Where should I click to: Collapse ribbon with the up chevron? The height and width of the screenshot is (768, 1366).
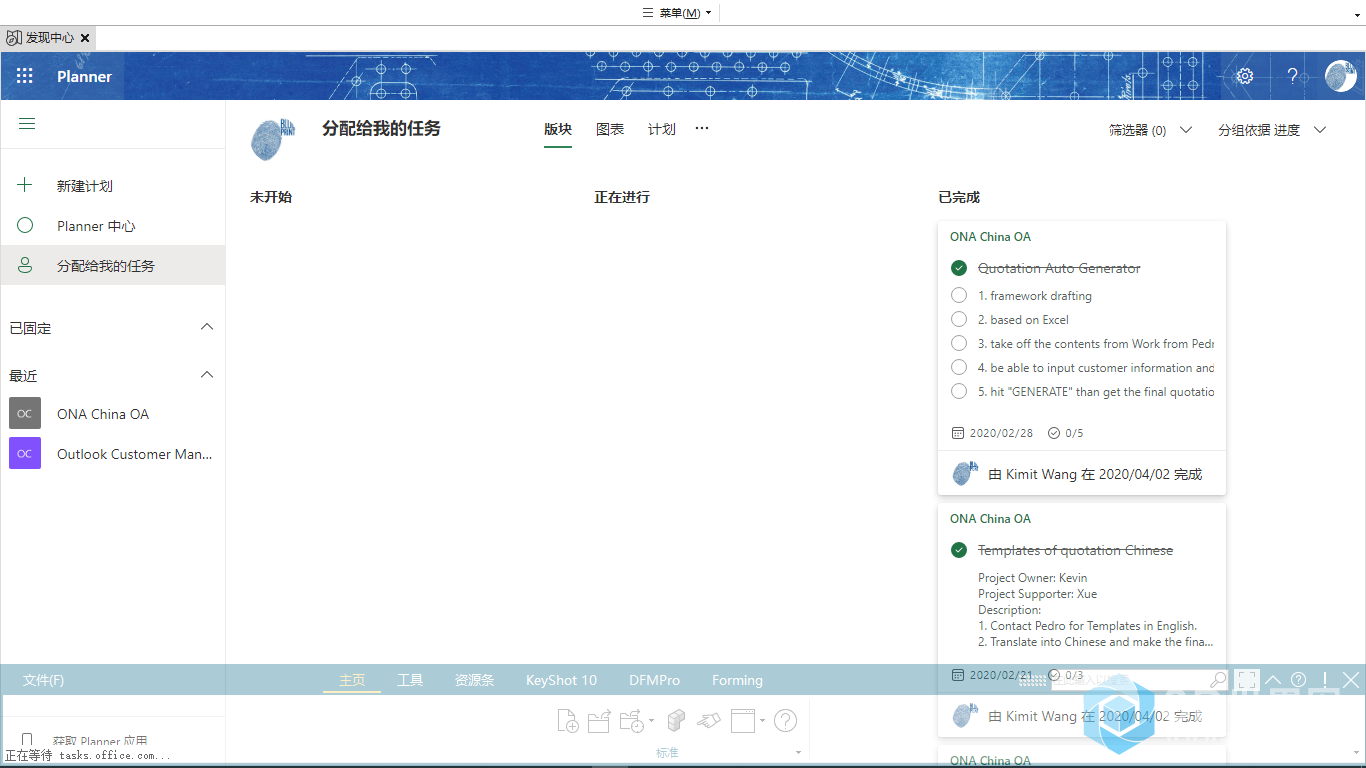click(1273, 680)
